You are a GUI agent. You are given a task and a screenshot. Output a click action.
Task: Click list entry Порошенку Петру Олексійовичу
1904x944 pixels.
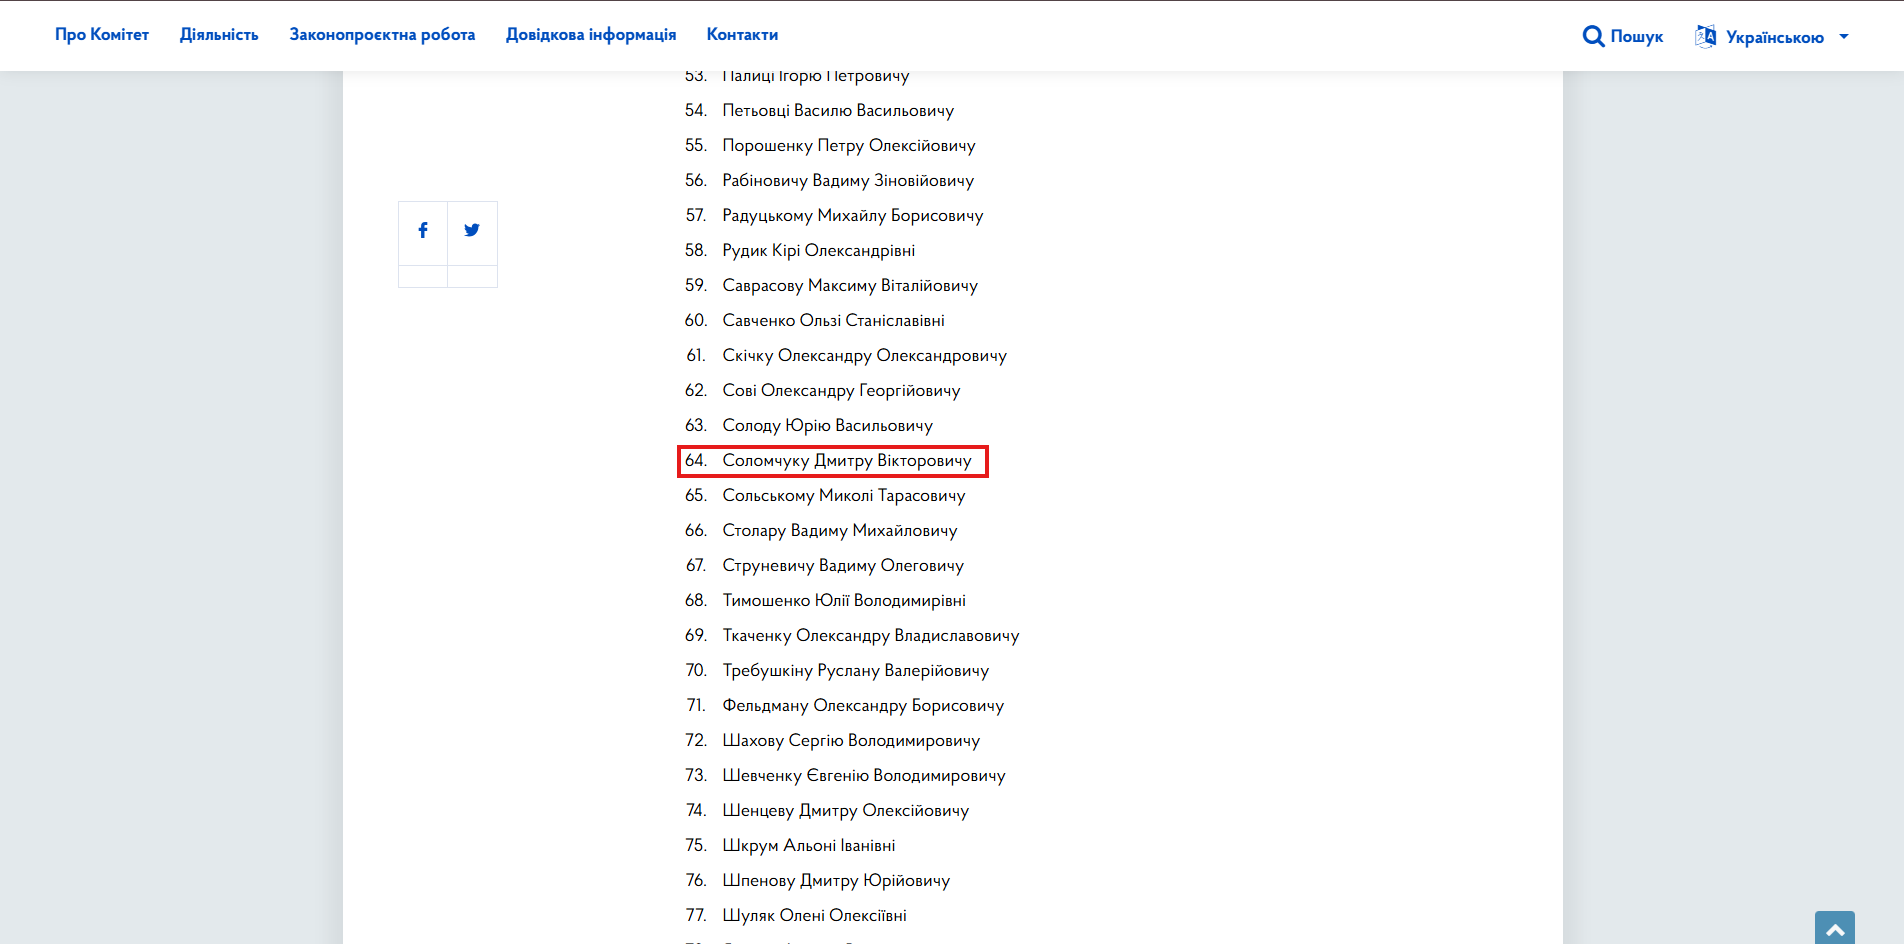point(849,146)
